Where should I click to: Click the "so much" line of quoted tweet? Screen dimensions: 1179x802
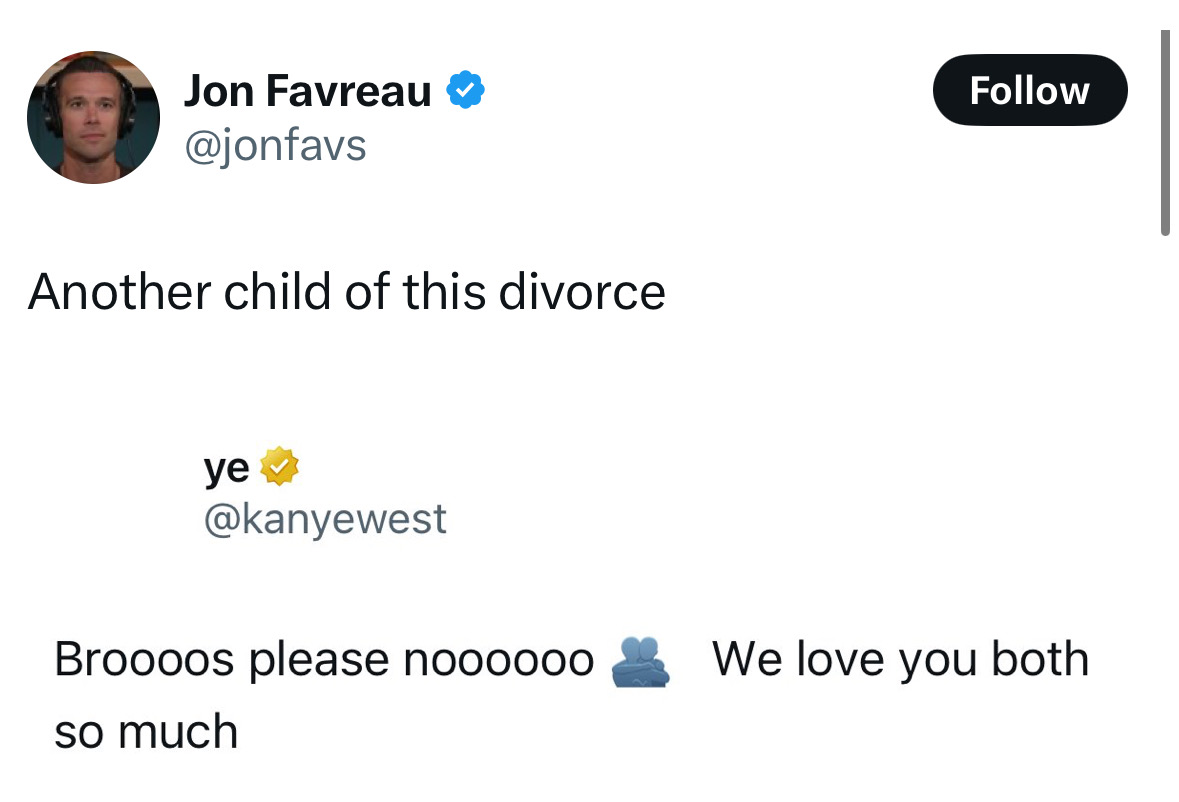click(x=146, y=731)
